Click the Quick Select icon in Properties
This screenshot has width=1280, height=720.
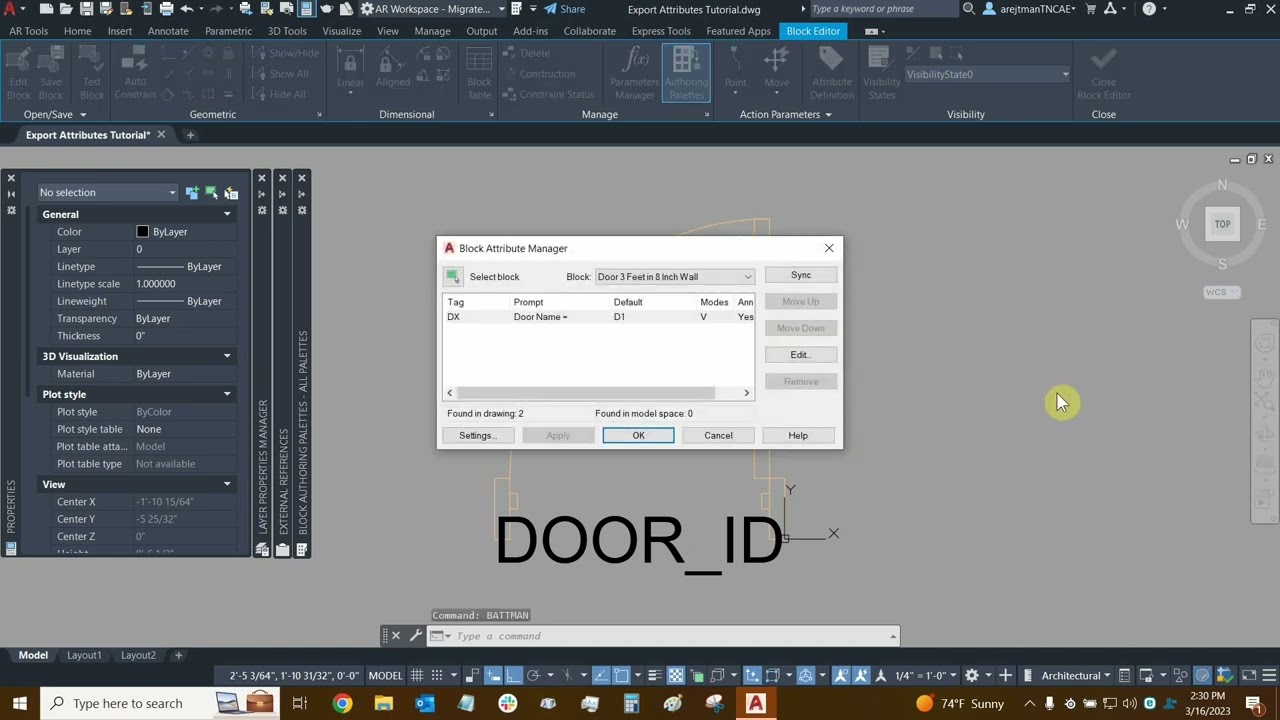click(231, 192)
